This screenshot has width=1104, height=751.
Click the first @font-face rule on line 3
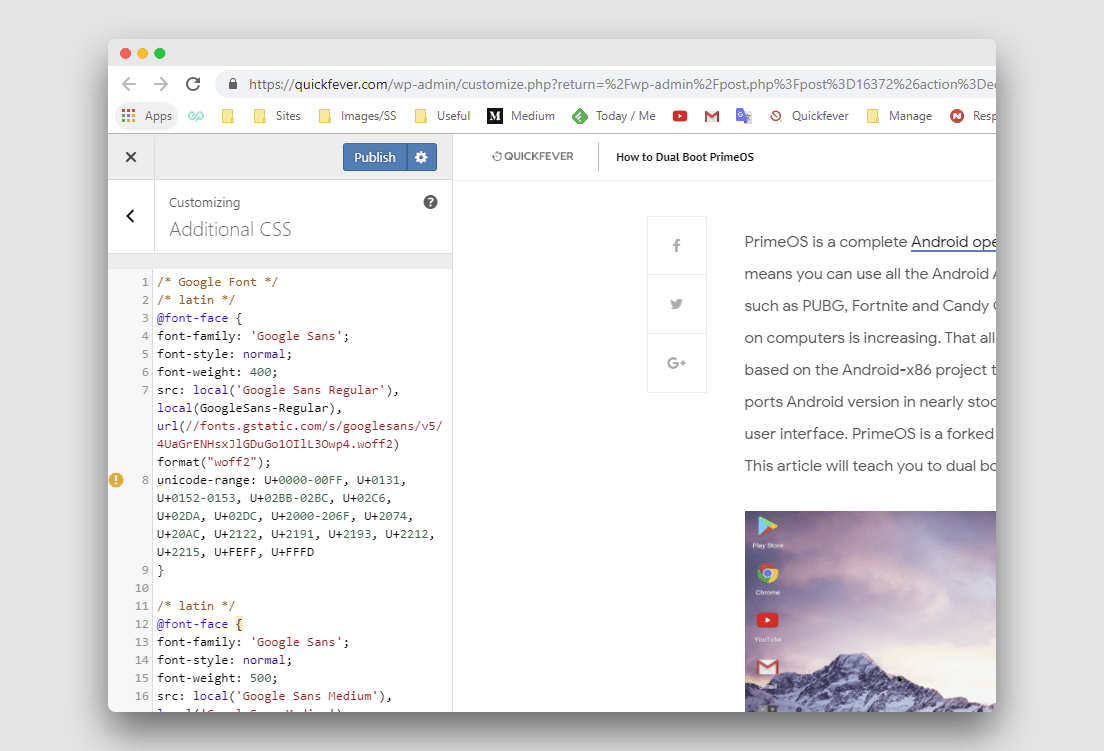(x=199, y=318)
